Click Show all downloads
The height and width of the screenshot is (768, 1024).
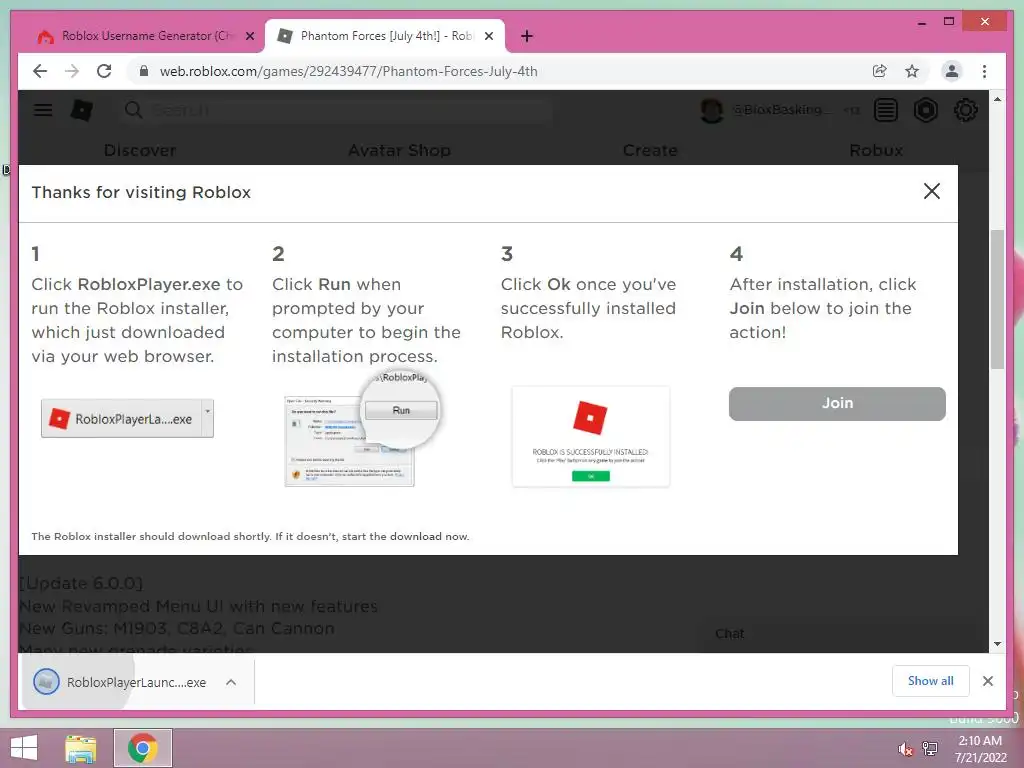[931, 681]
